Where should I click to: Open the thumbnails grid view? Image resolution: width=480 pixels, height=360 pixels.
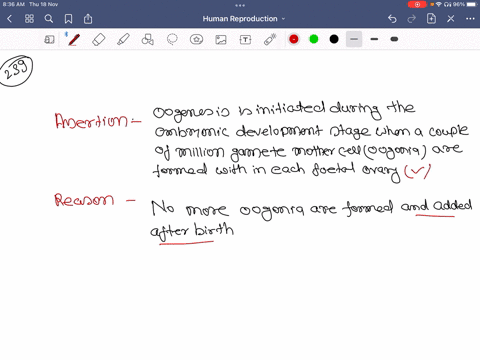tap(29, 19)
